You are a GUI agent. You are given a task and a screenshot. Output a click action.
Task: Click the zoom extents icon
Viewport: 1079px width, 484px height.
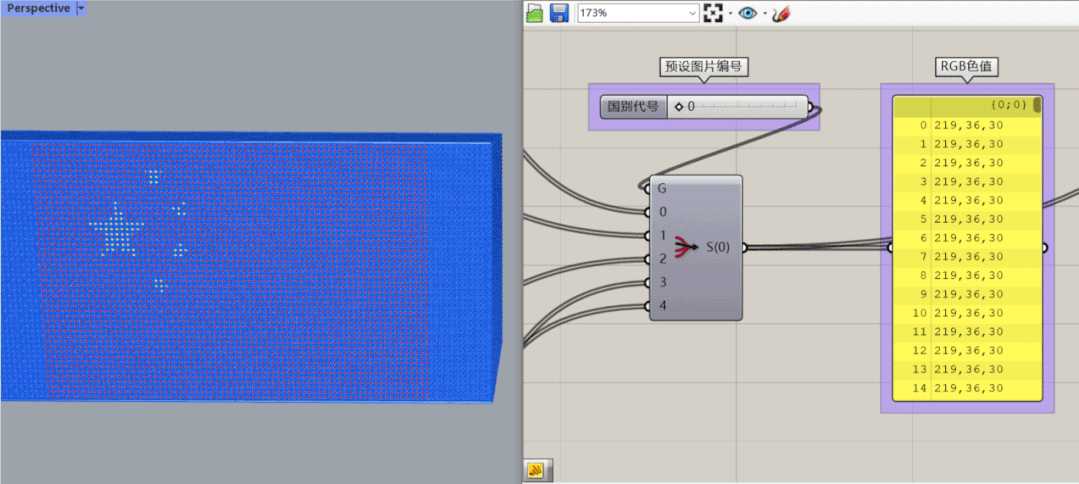pyautogui.click(x=714, y=12)
